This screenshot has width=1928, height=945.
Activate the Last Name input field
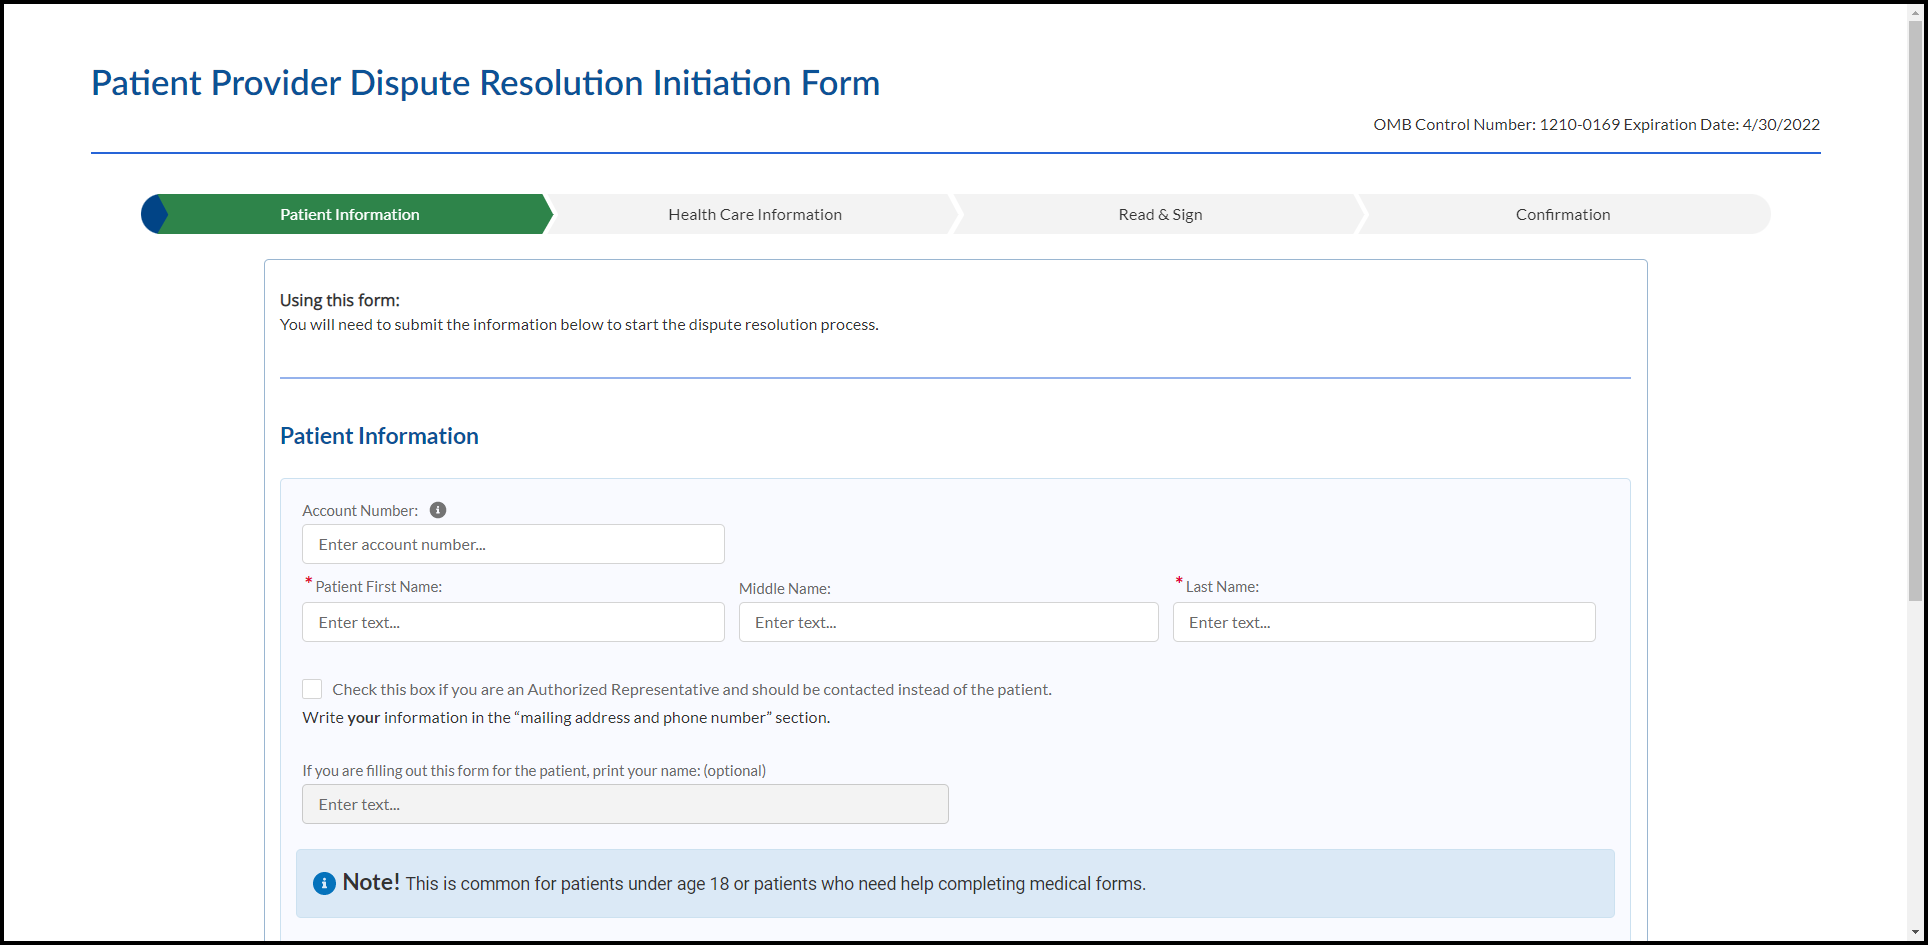coord(1384,622)
